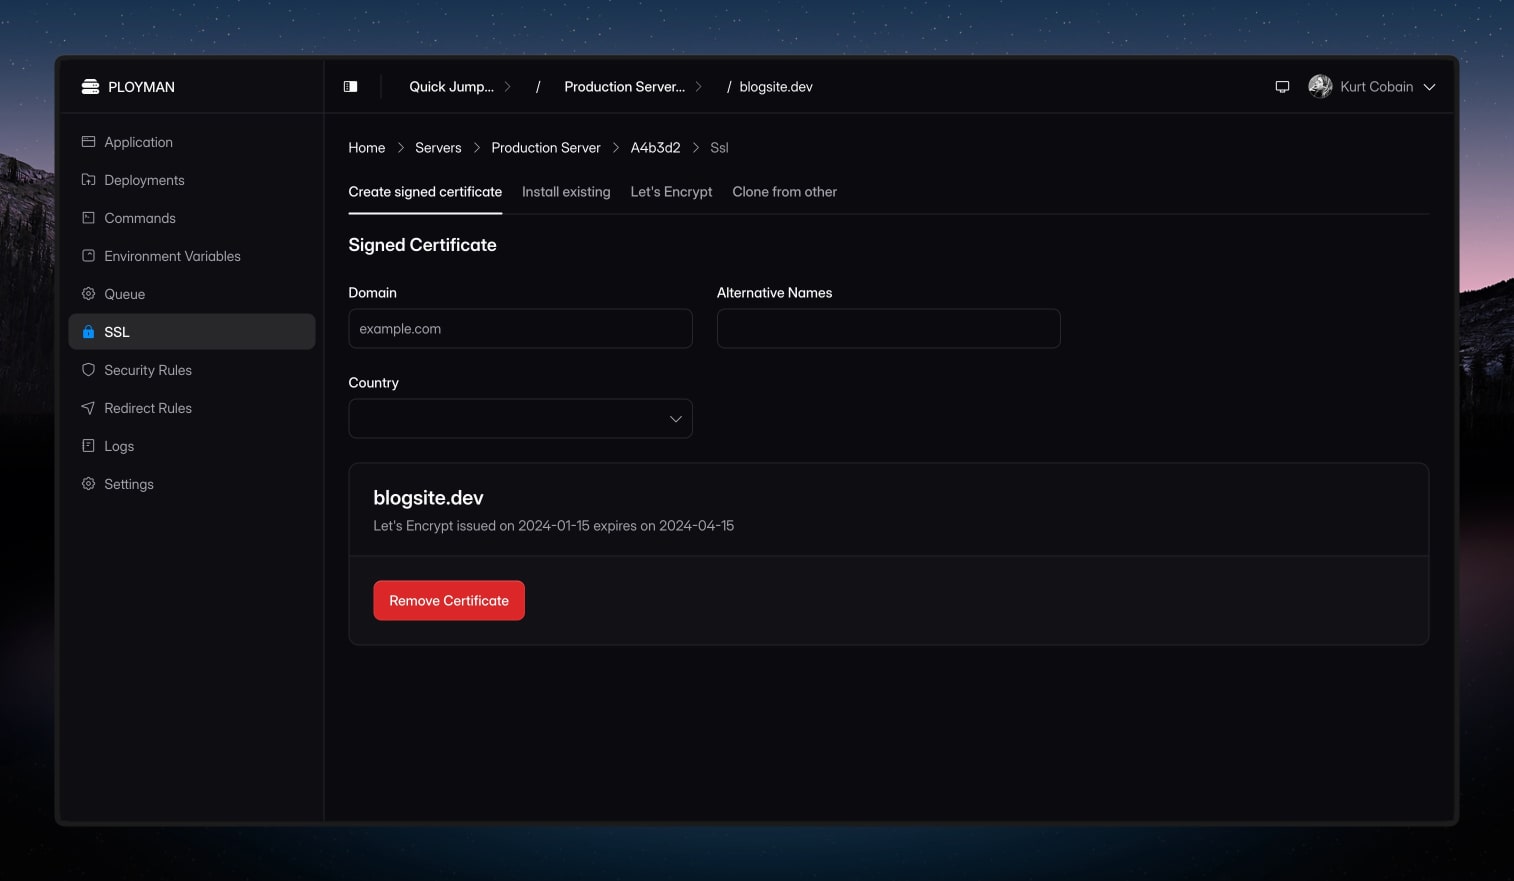Go to Servers breadcrumb

click(x=438, y=148)
